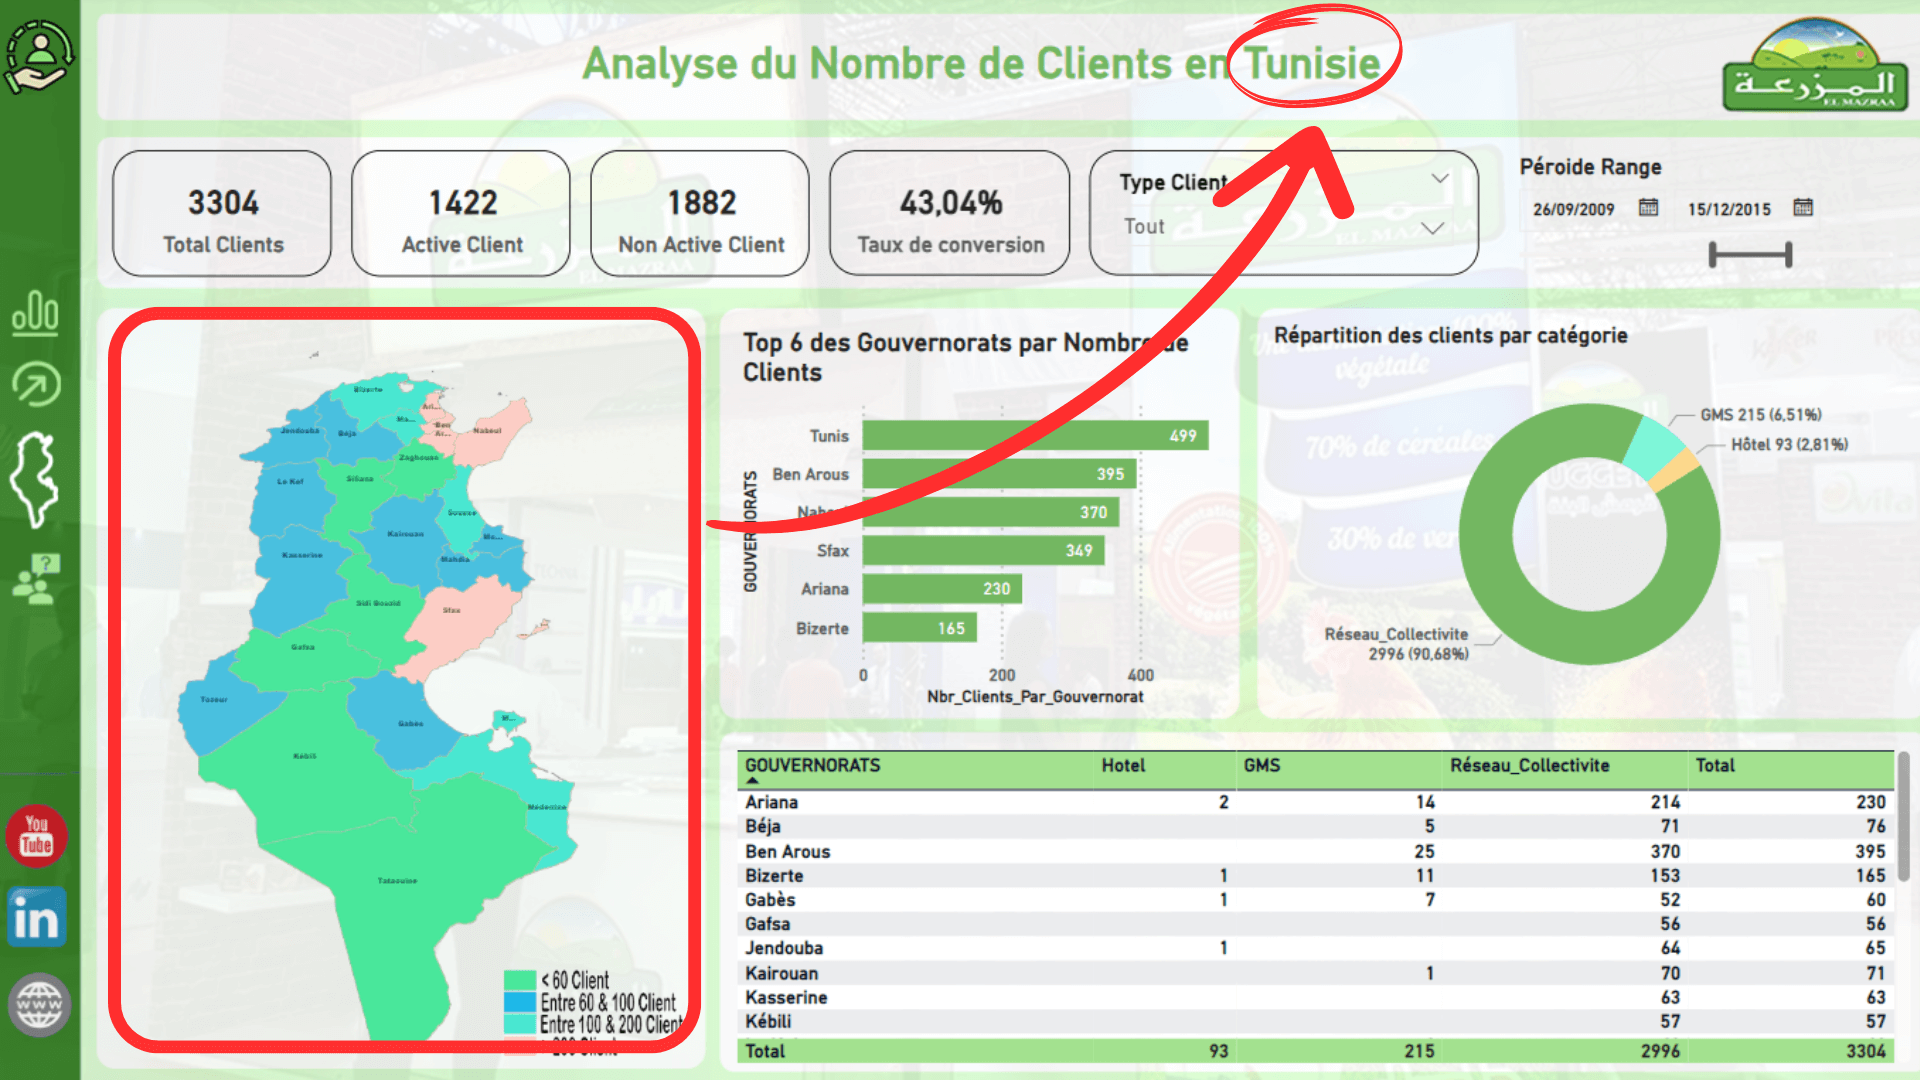Click the bar chart icon in sidebar

coord(35,312)
